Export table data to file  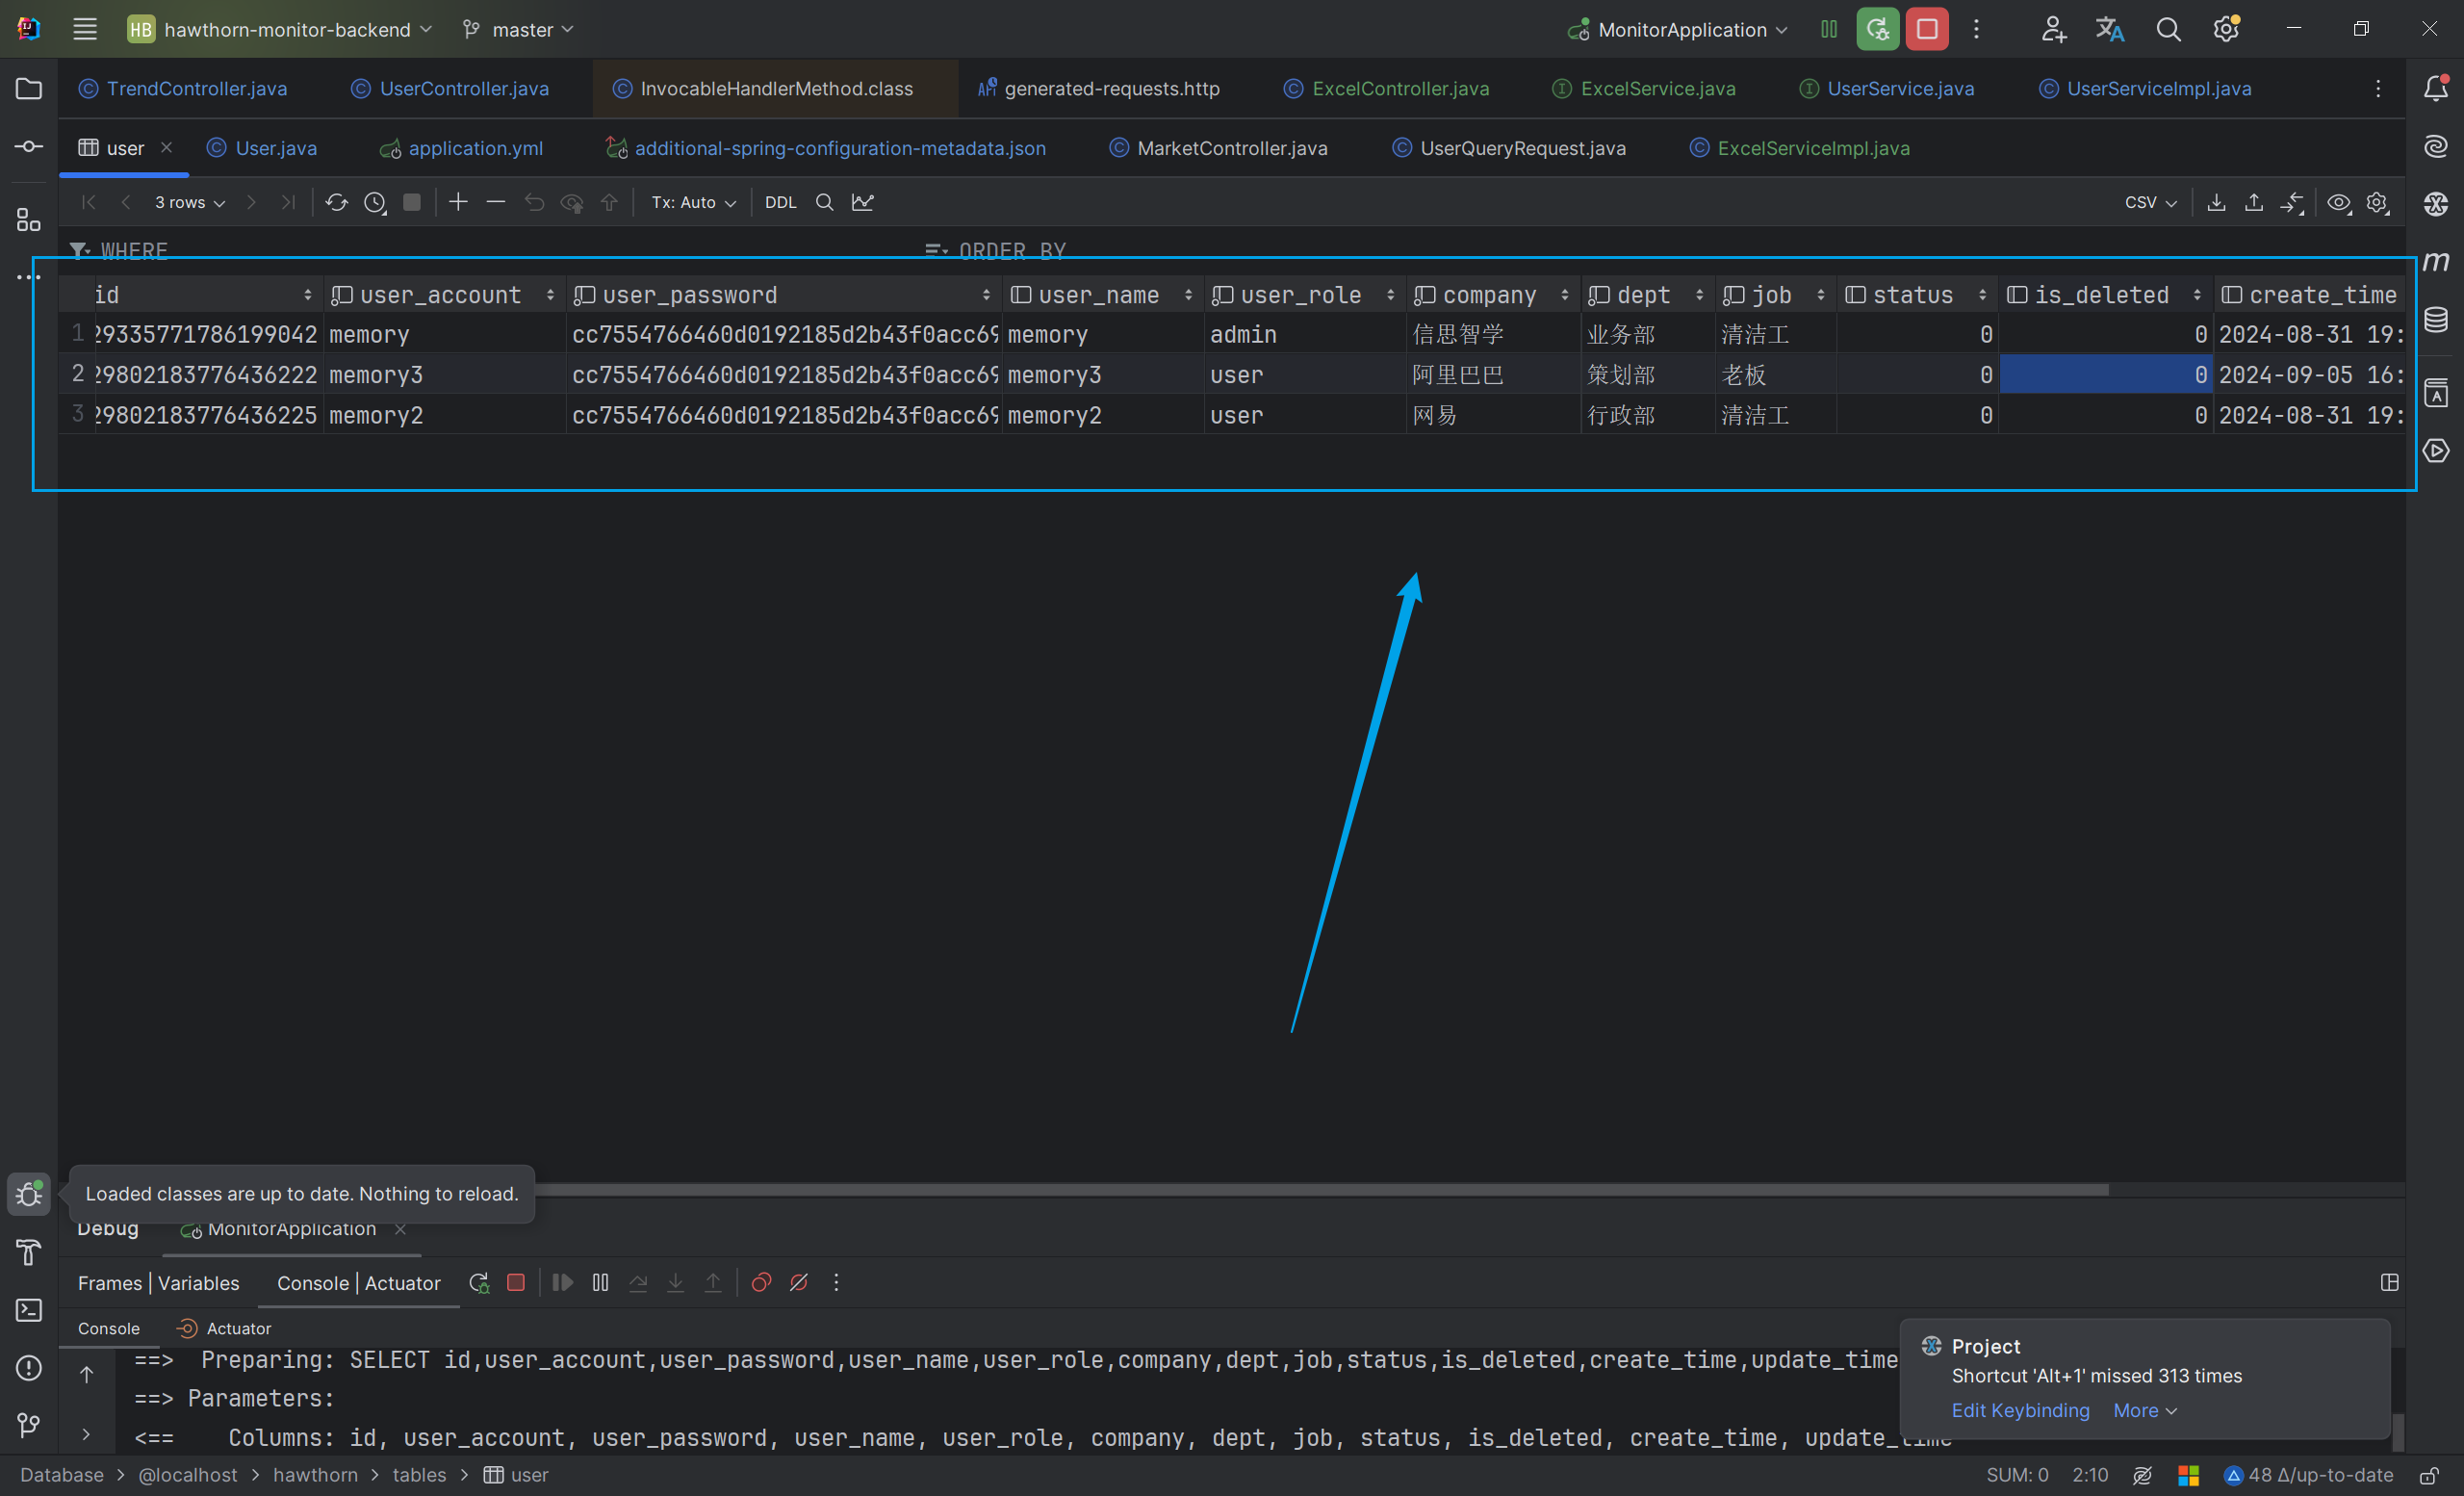pyautogui.click(x=2216, y=202)
